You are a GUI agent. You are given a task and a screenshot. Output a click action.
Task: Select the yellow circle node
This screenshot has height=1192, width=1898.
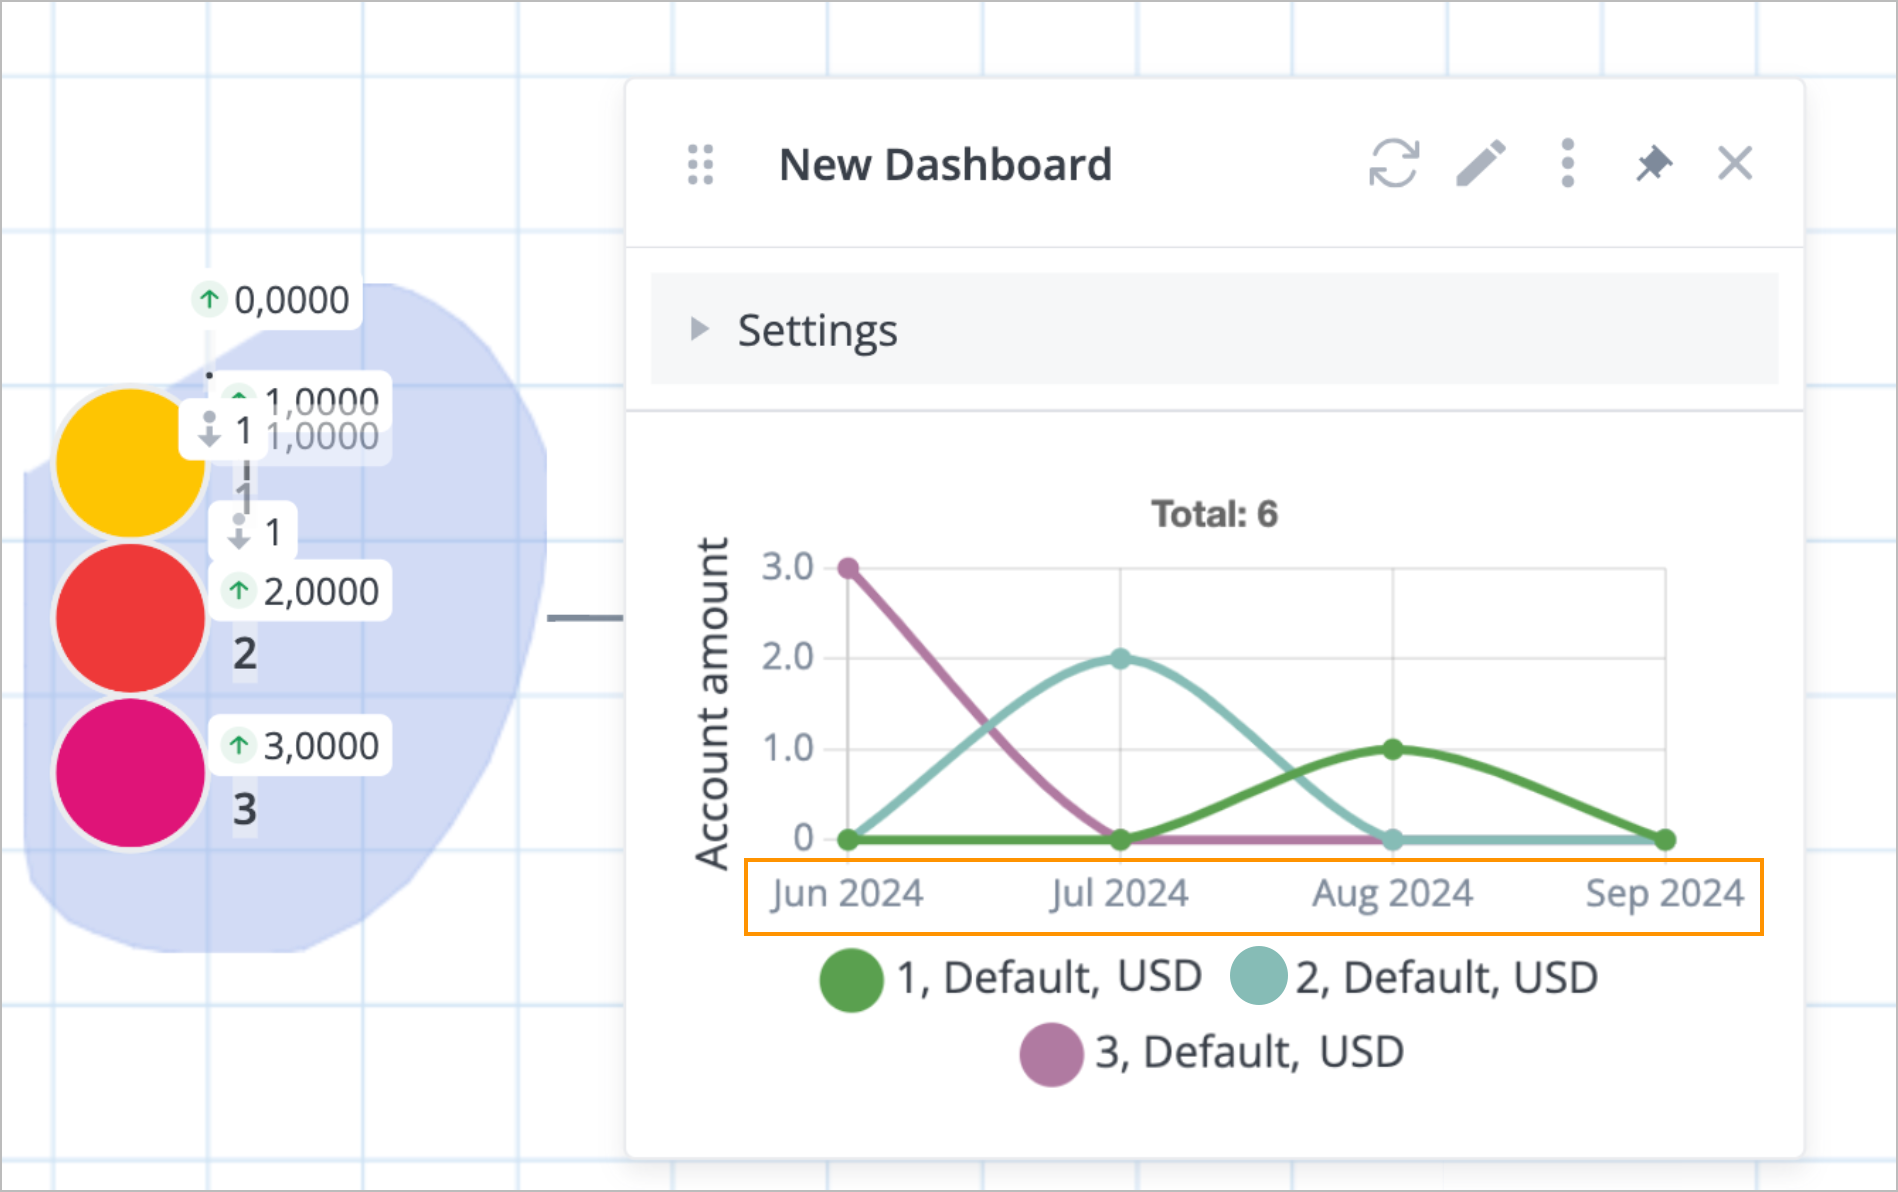coord(130,463)
